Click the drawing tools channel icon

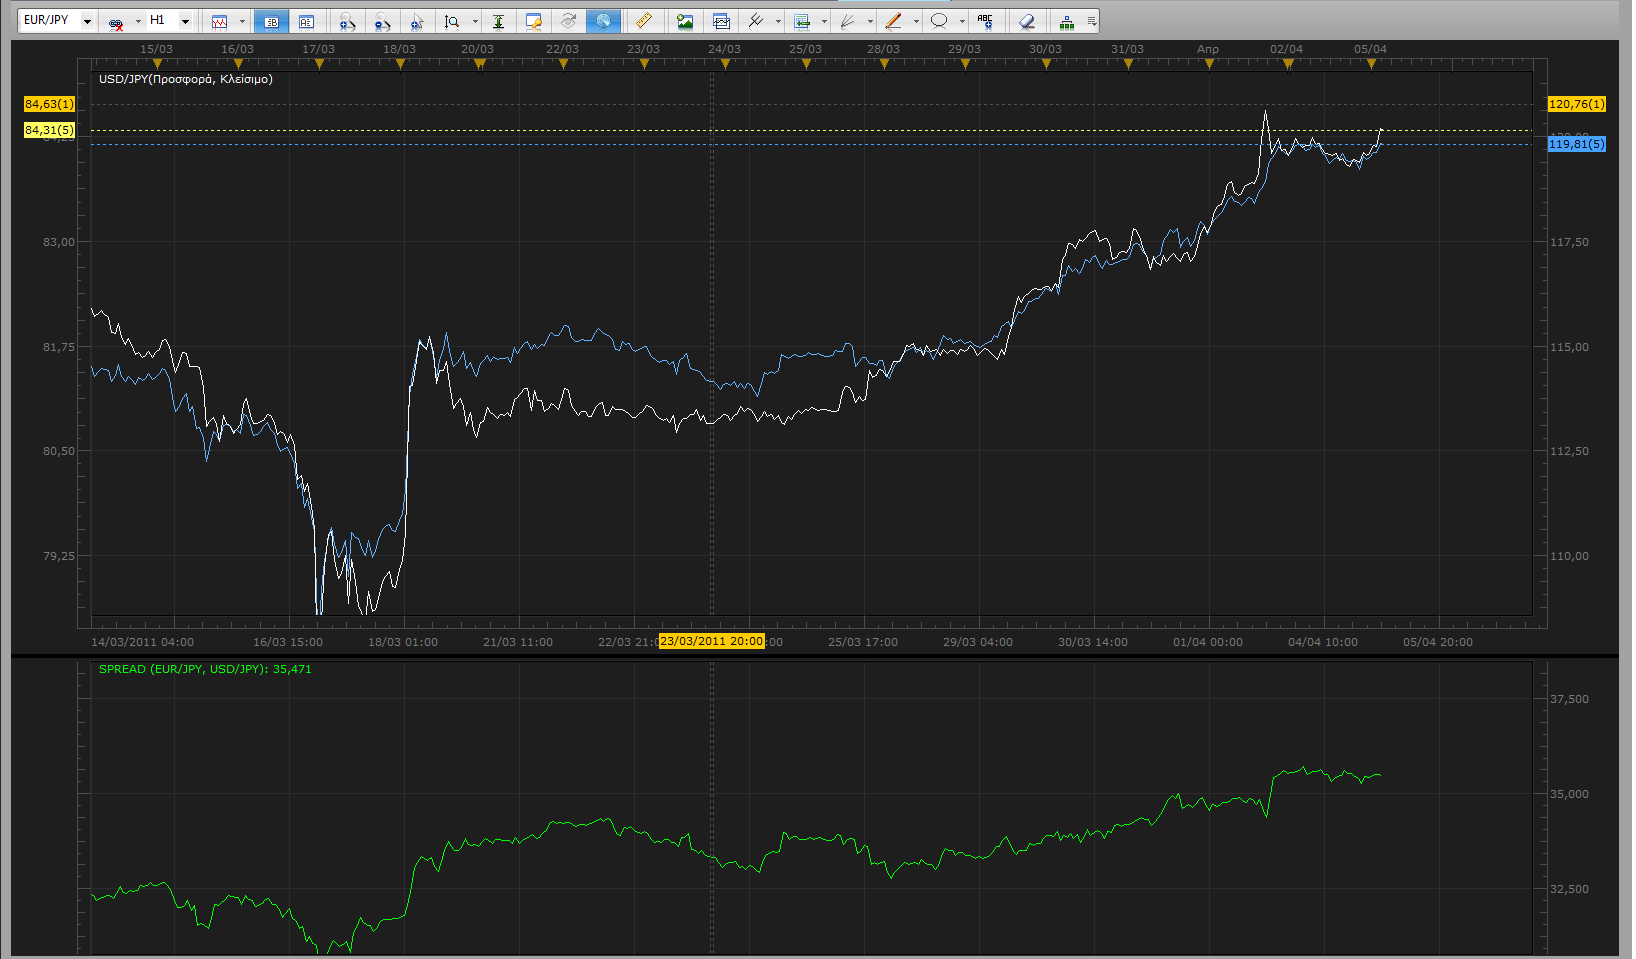pyautogui.click(x=756, y=21)
